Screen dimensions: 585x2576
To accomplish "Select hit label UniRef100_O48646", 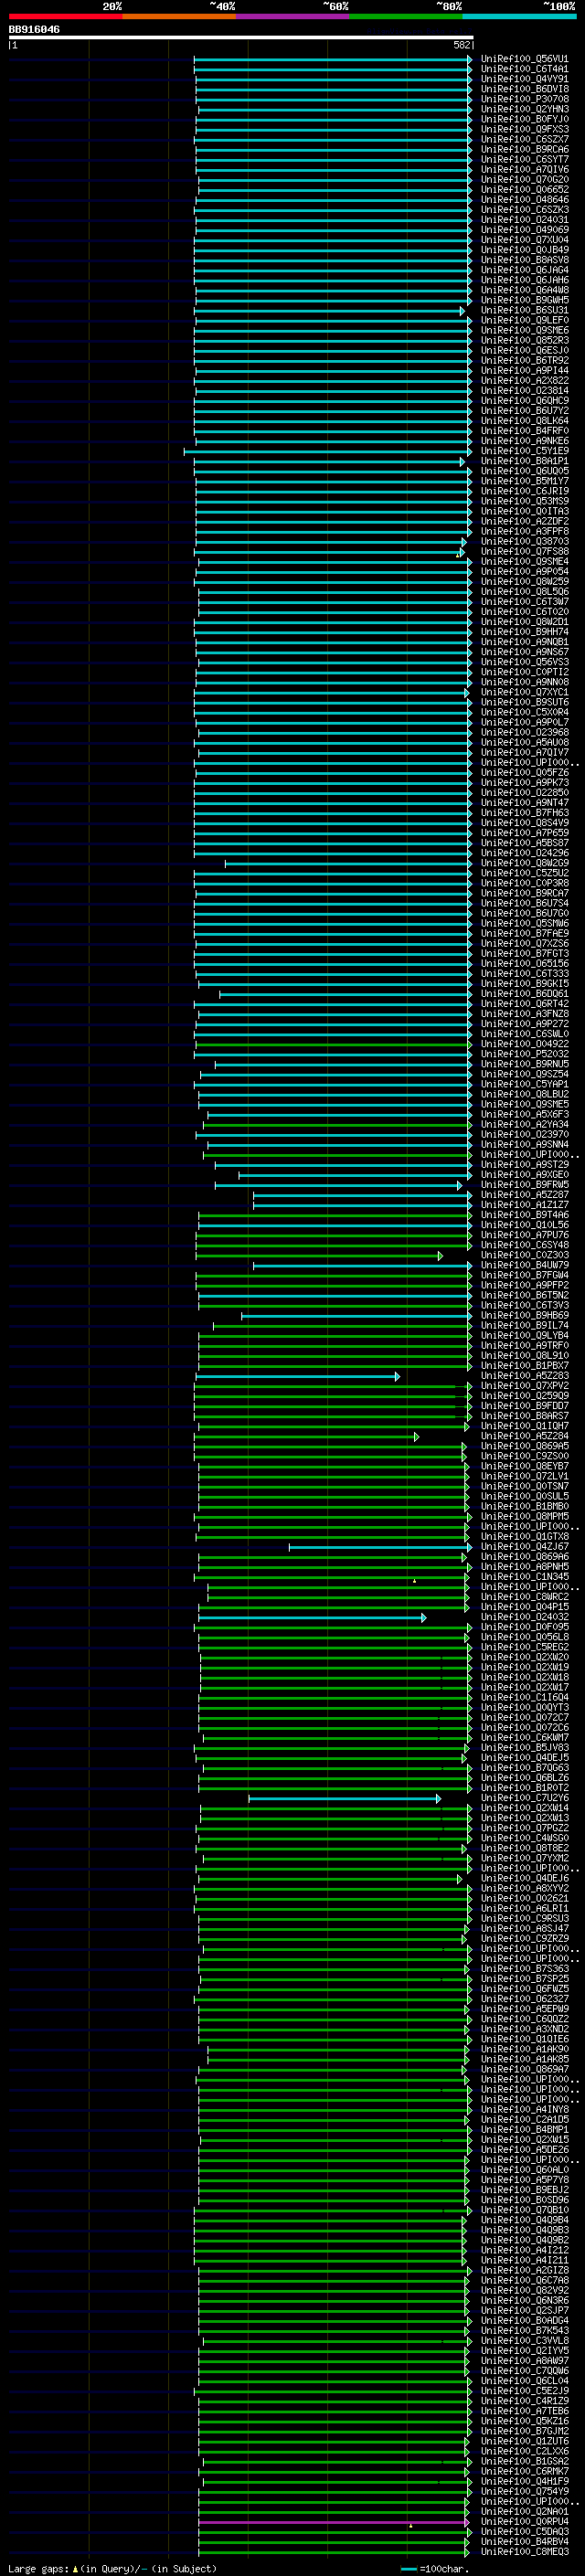I will point(525,199).
